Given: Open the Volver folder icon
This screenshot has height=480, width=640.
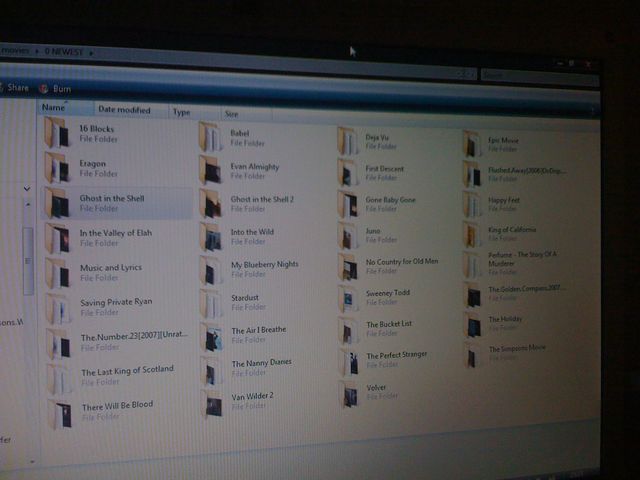Looking at the screenshot, I should click(x=350, y=394).
